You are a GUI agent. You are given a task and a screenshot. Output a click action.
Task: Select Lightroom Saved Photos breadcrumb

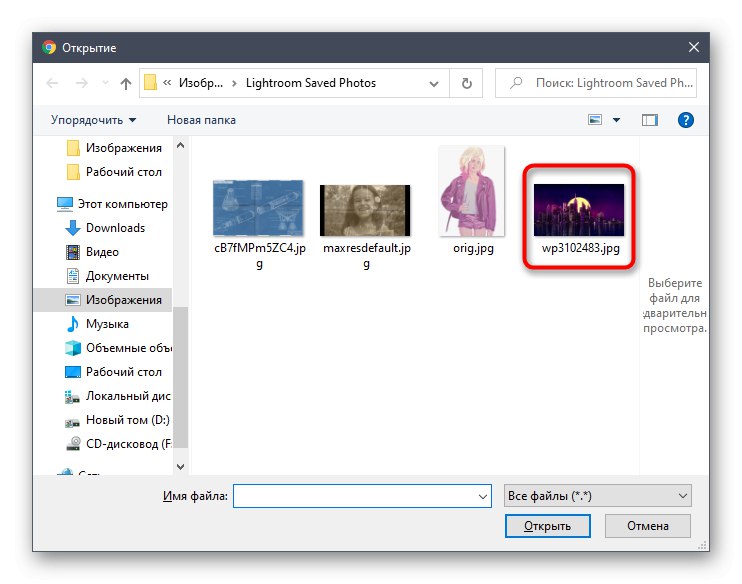[310, 83]
